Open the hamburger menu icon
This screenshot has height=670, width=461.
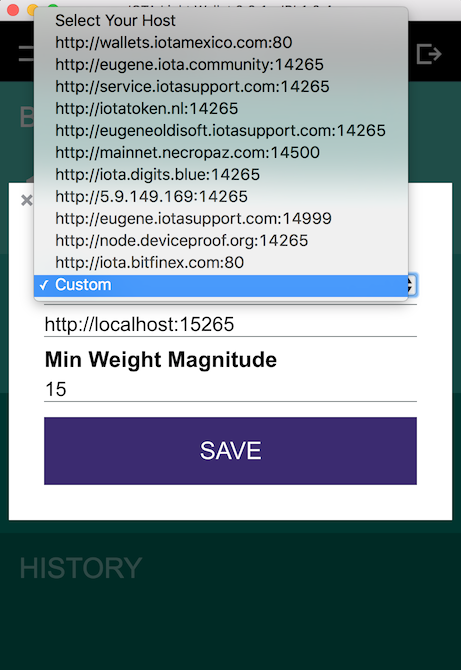tap(26, 54)
